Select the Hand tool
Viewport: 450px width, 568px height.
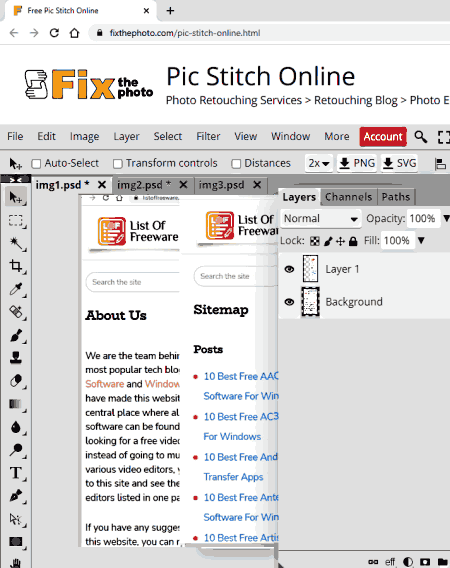coord(16,562)
